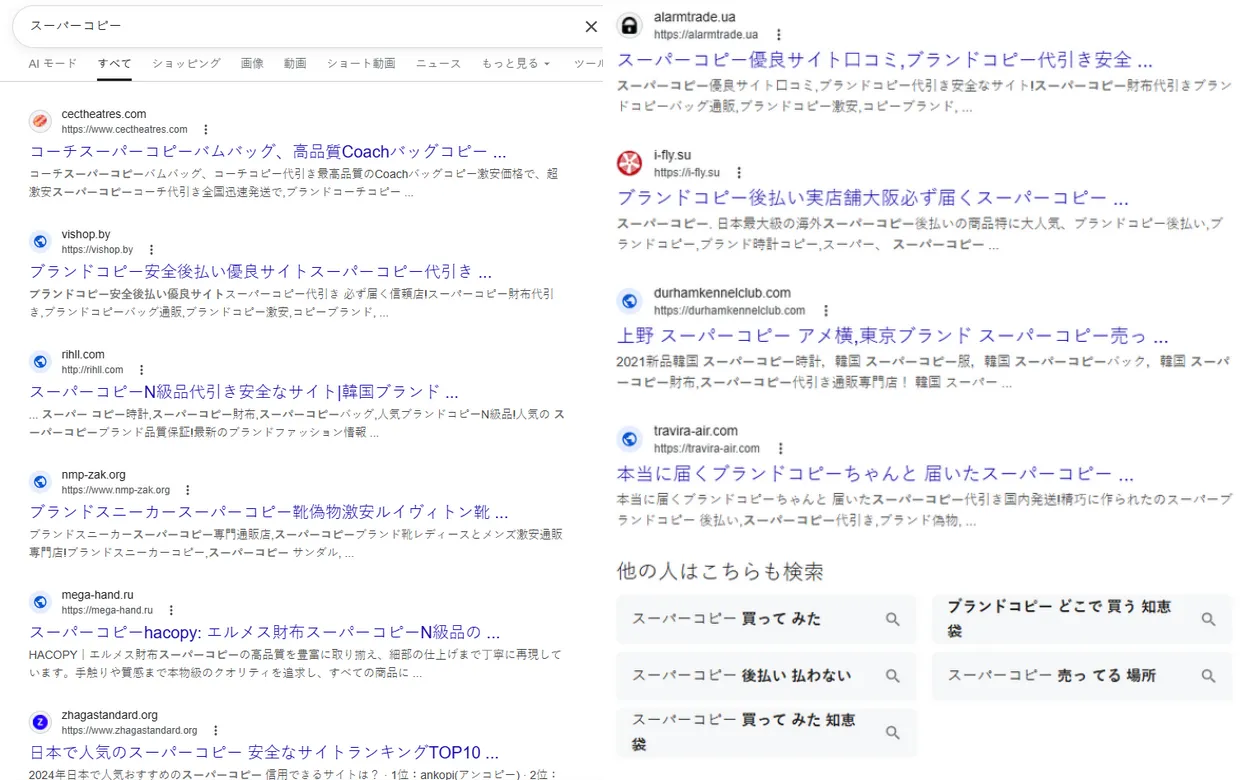Open more options for cectheatres.com result
The width and height of the screenshot is (1242, 780).
205,129
